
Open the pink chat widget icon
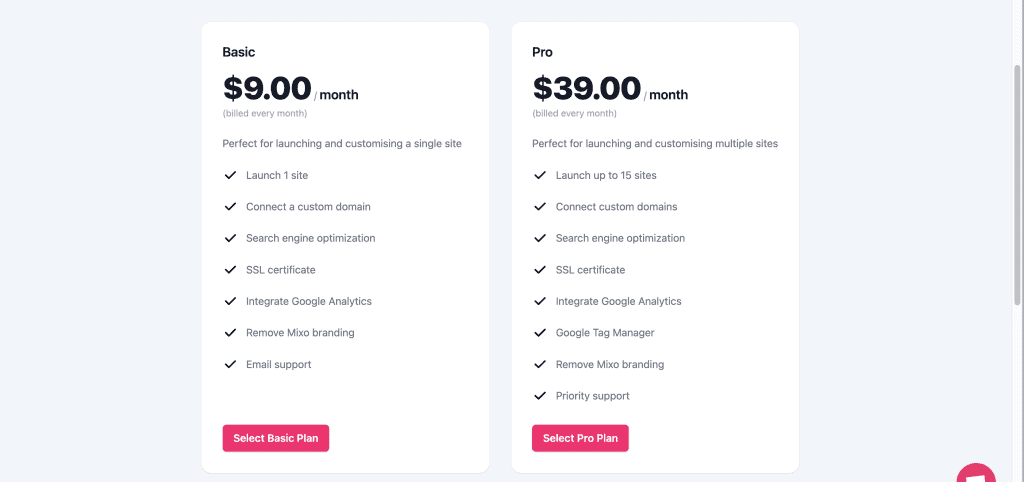pos(976,474)
